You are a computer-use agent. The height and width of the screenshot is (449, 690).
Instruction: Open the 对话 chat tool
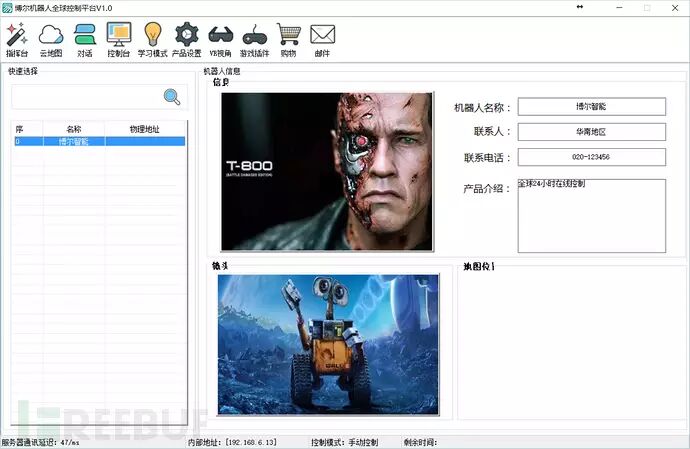84,40
